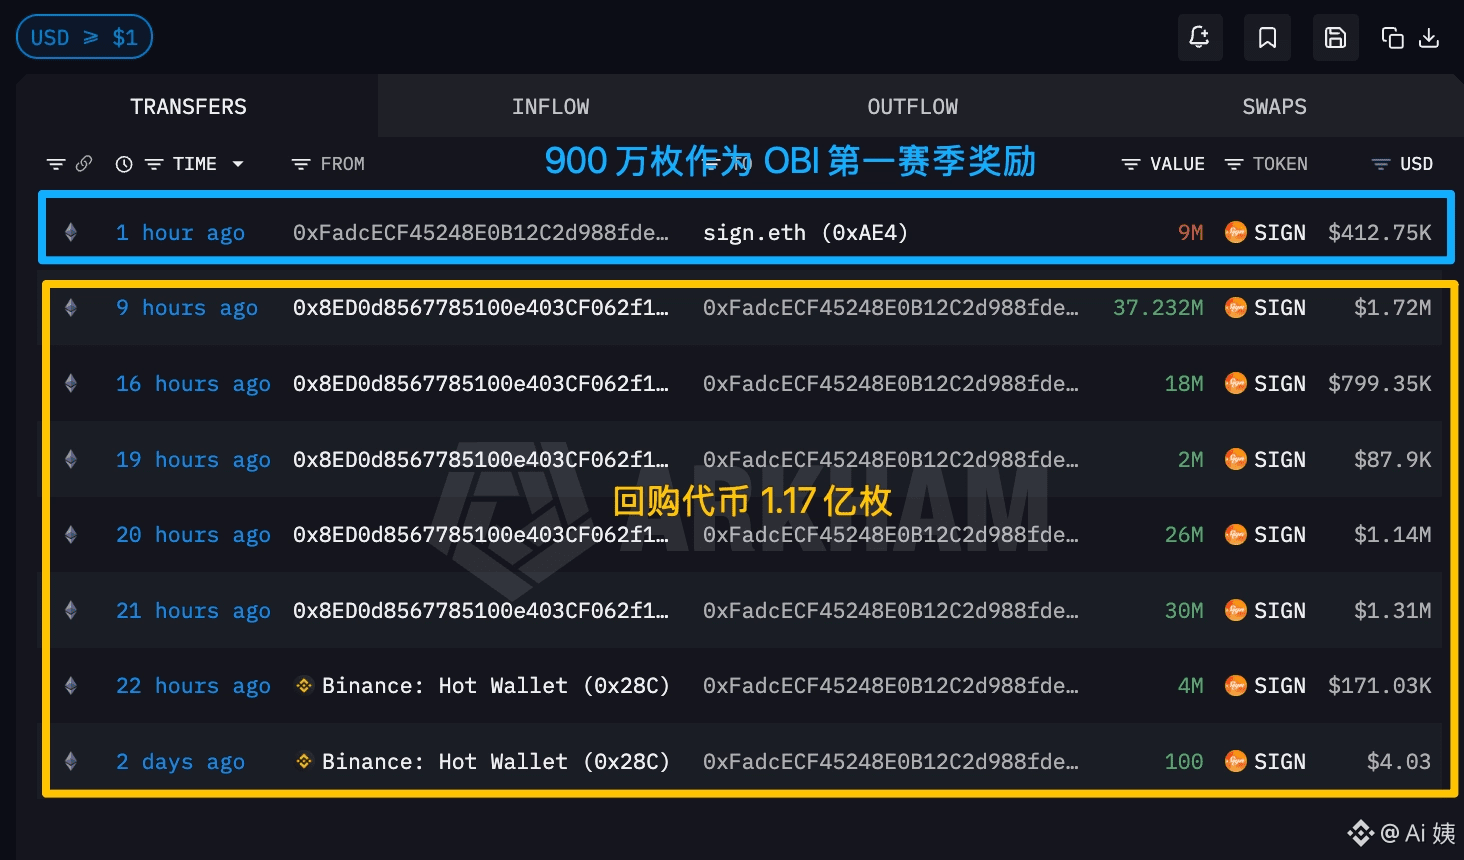
Task: Switch to the OUTFLOW tab
Action: coord(912,106)
